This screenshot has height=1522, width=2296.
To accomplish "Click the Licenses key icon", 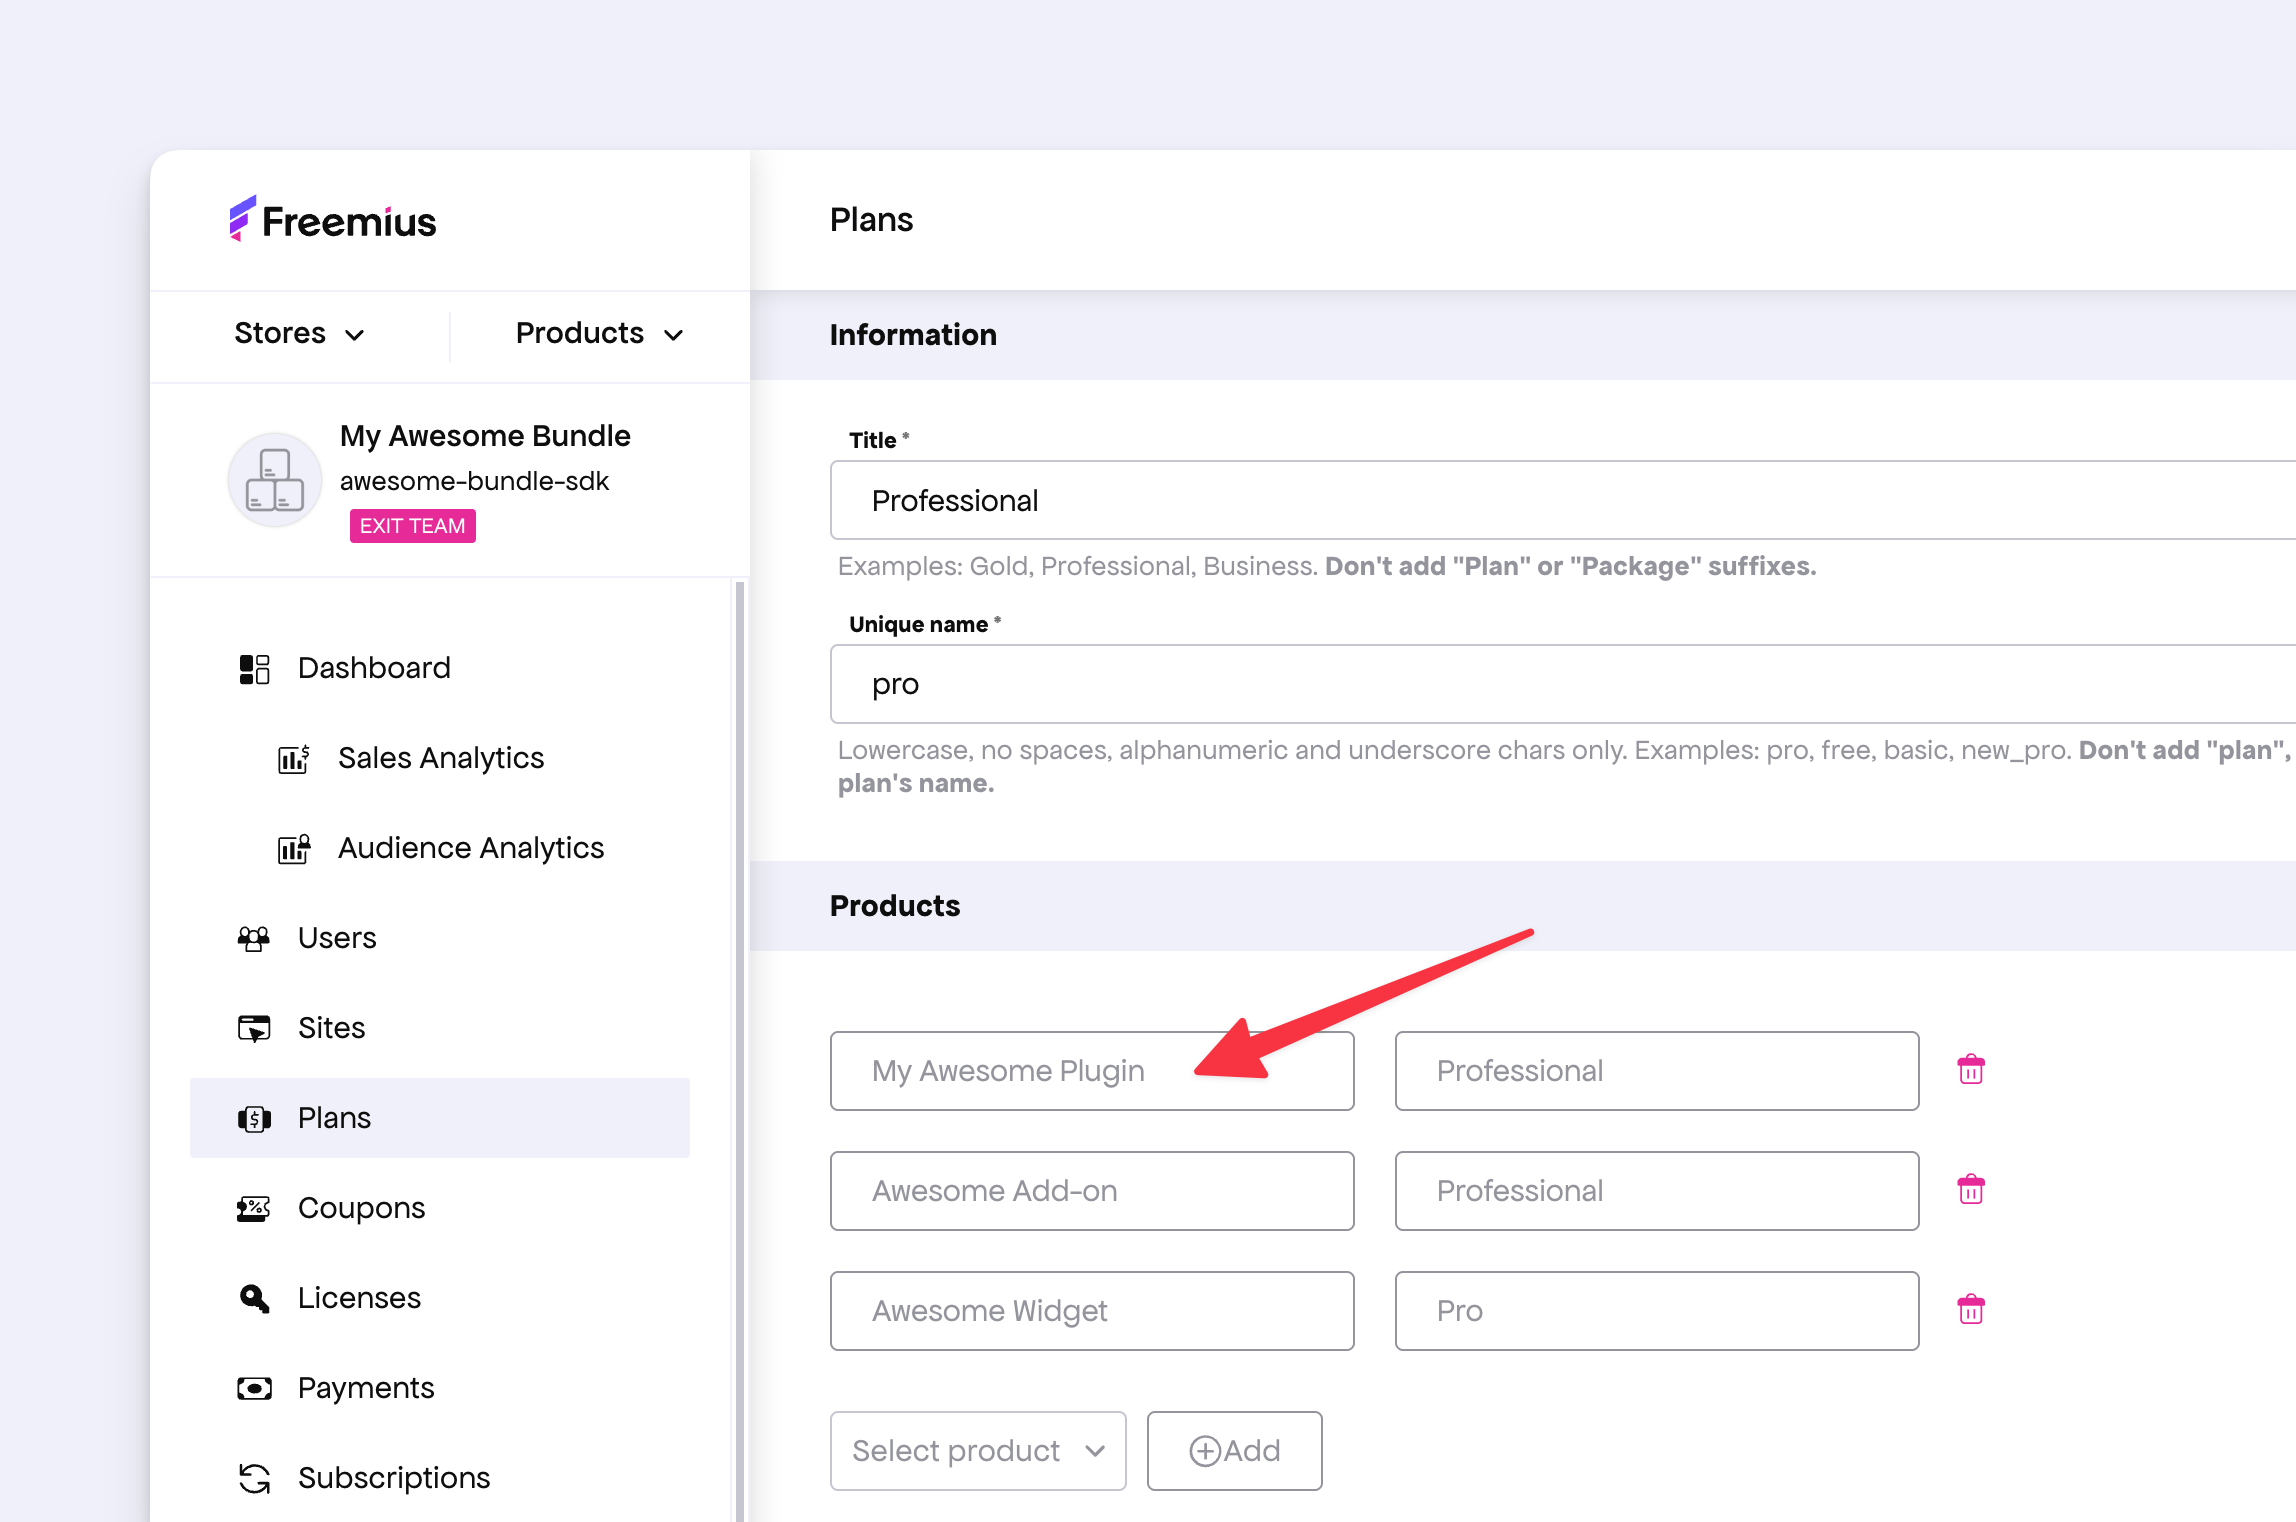I will (x=254, y=1298).
